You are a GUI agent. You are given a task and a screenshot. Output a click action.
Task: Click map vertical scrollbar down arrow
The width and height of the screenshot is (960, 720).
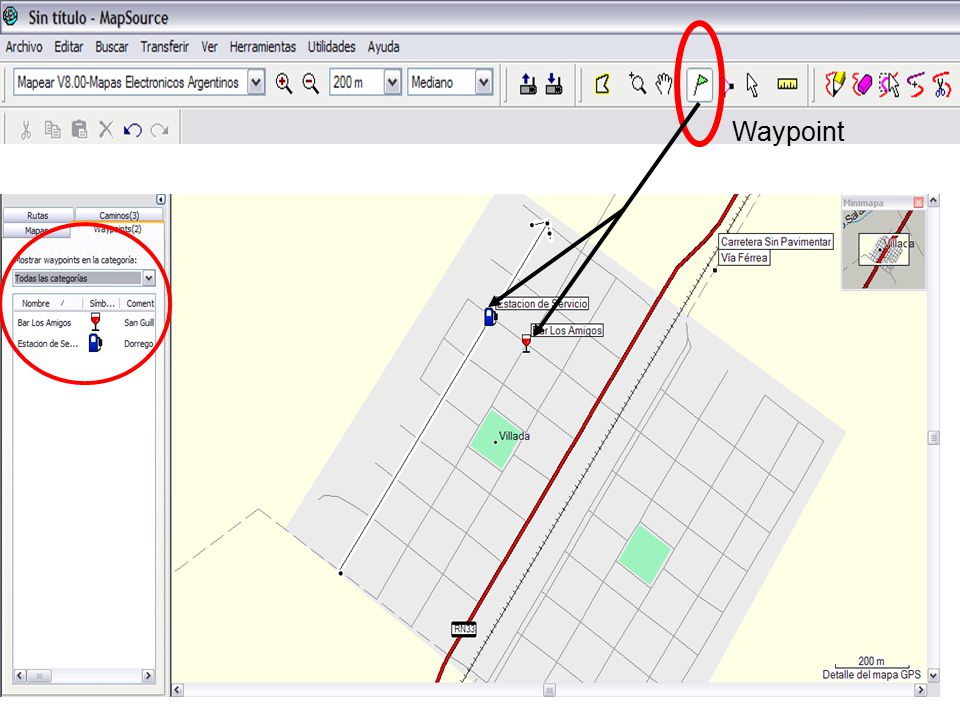pos(934,675)
